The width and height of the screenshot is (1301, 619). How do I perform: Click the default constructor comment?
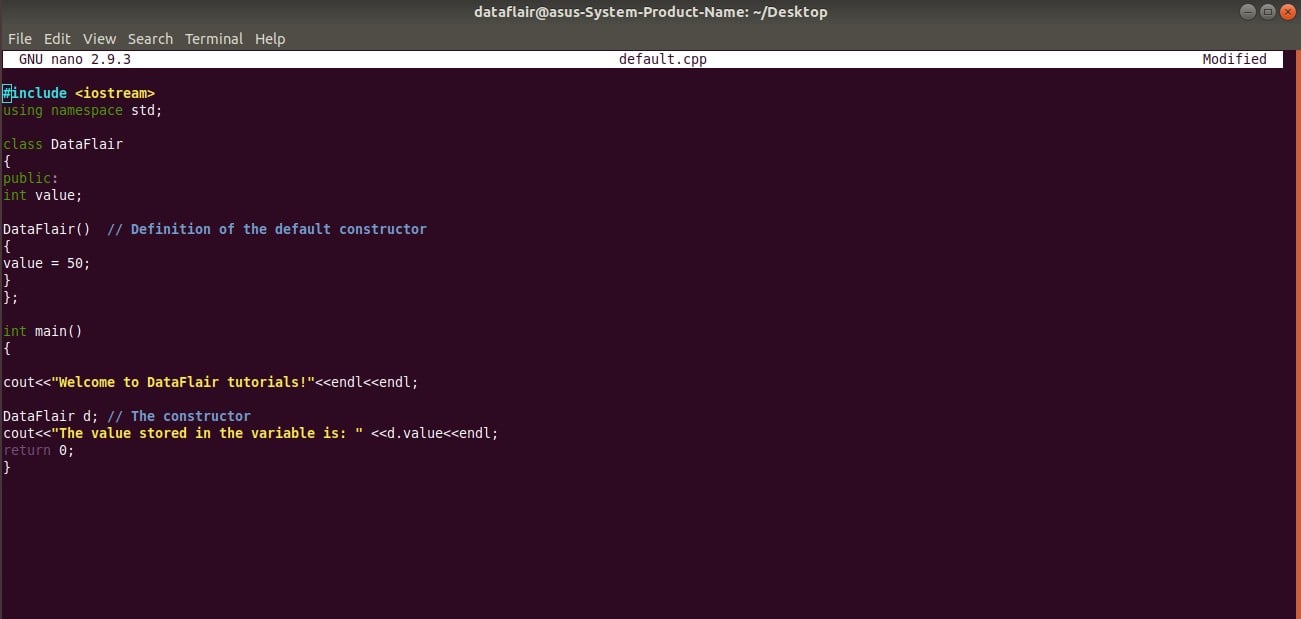[x=267, y=228]
